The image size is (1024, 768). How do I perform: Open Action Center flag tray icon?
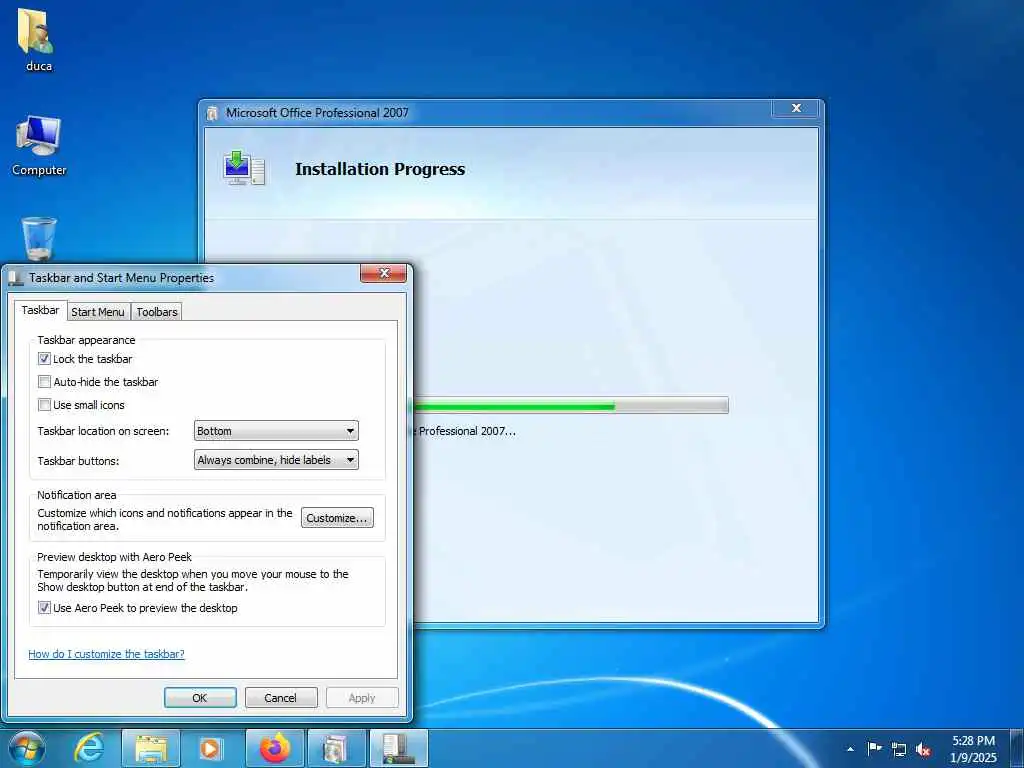[x=874, y=748]
